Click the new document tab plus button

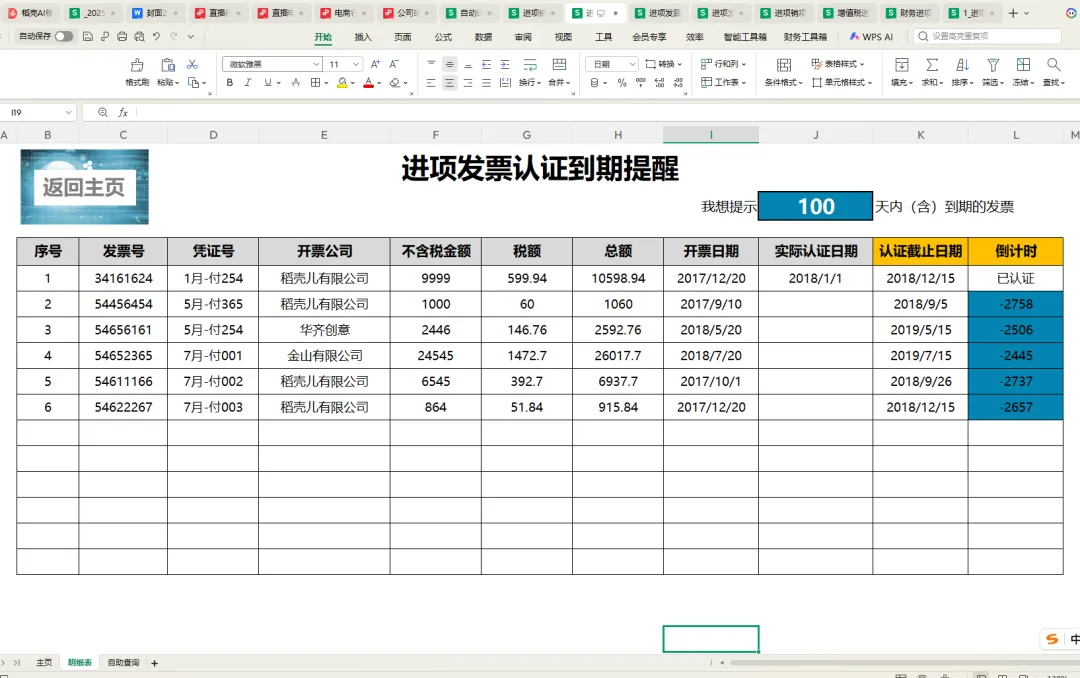coord(1013,13)
